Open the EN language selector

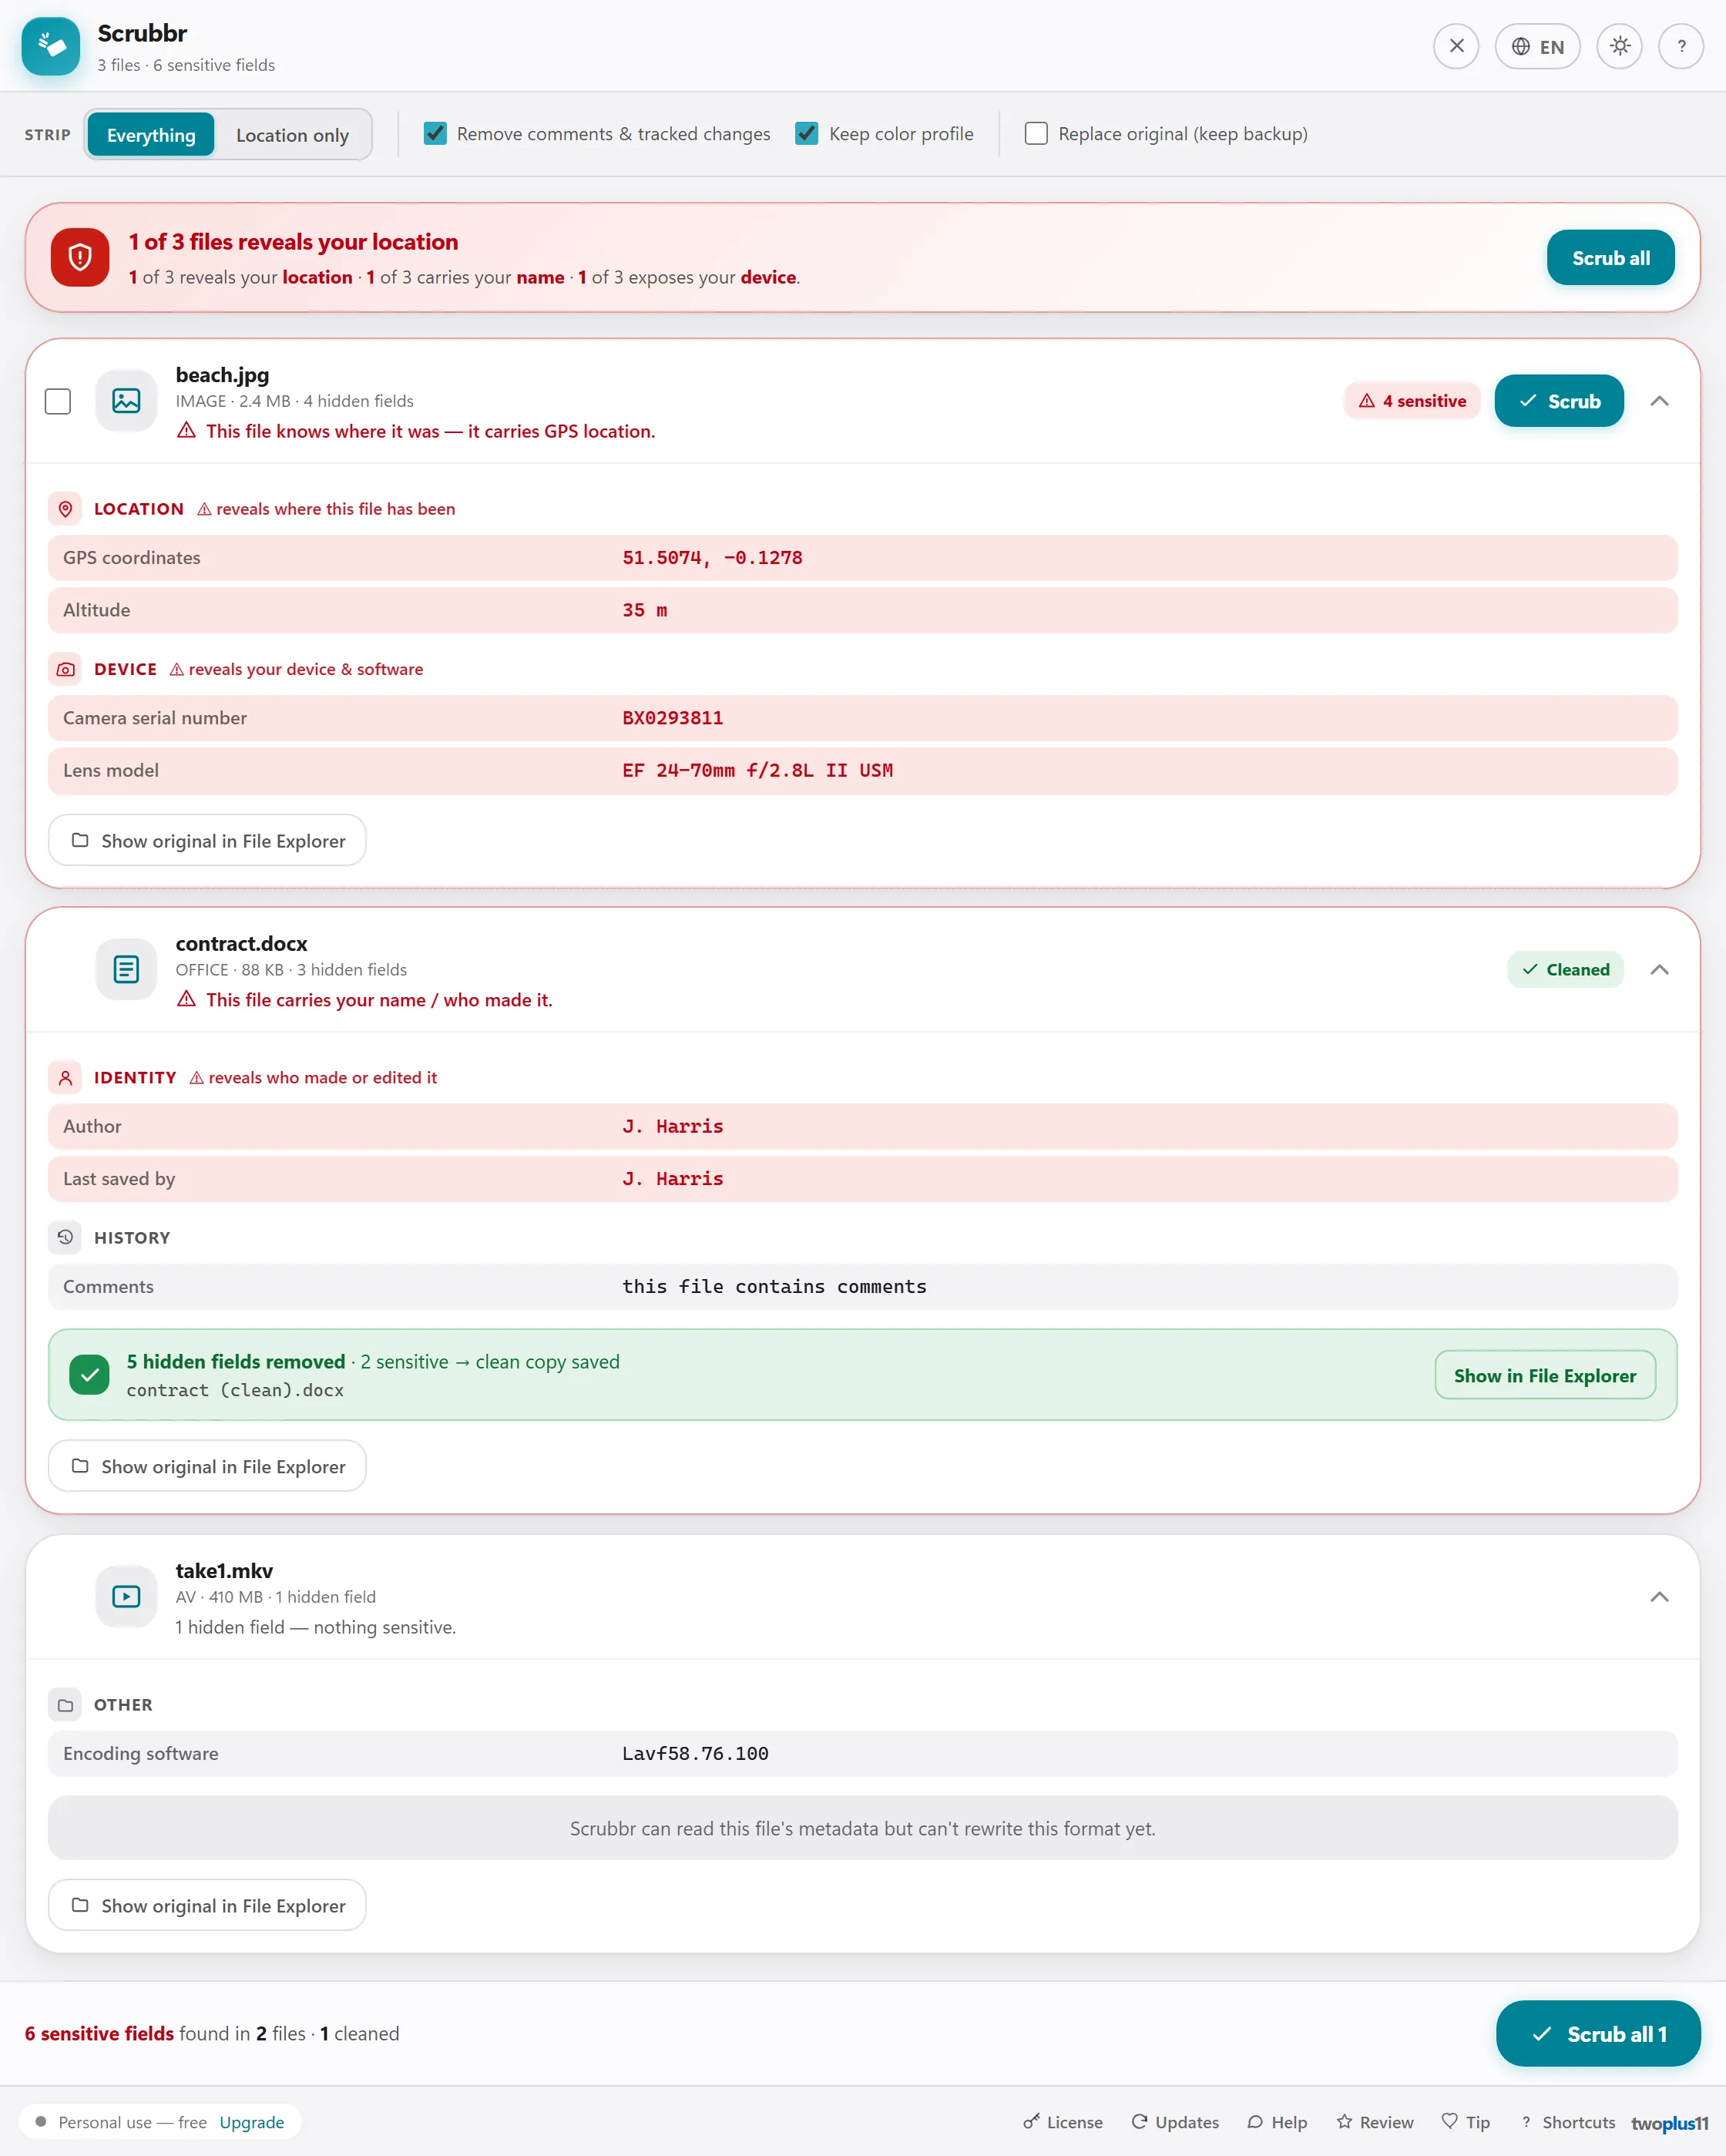coord(1537,46)
